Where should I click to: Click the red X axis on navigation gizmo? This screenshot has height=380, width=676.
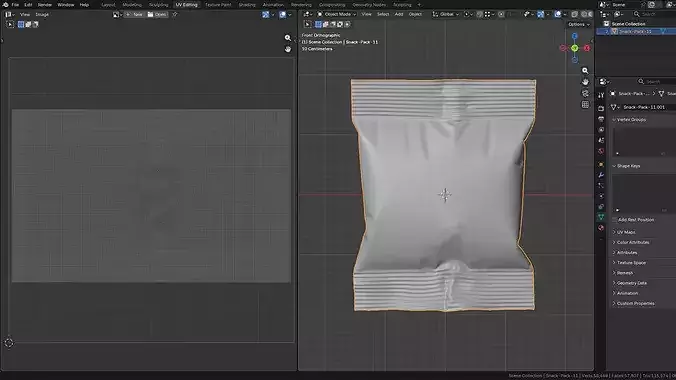(587, 48)
